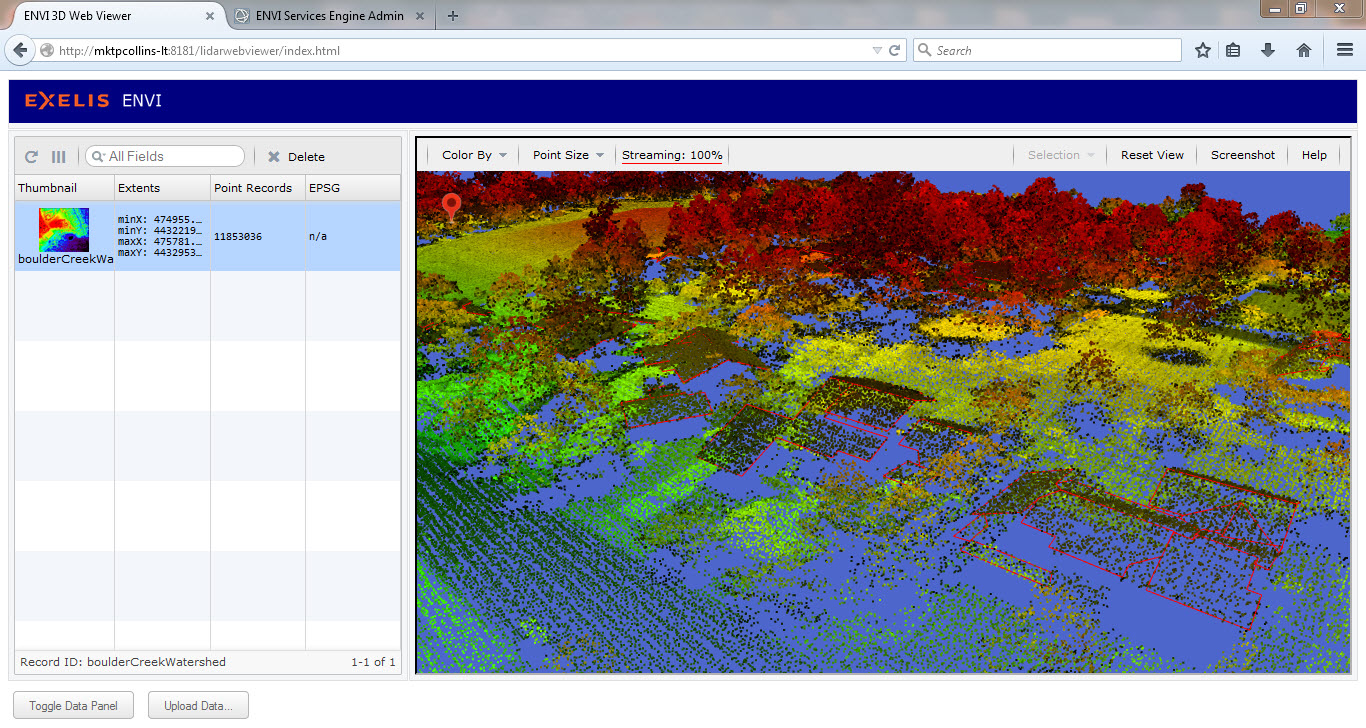Viewport: 1366px width, 728px height.
Task: Open the browser downloads arrow
Action: pos(1268,50)
